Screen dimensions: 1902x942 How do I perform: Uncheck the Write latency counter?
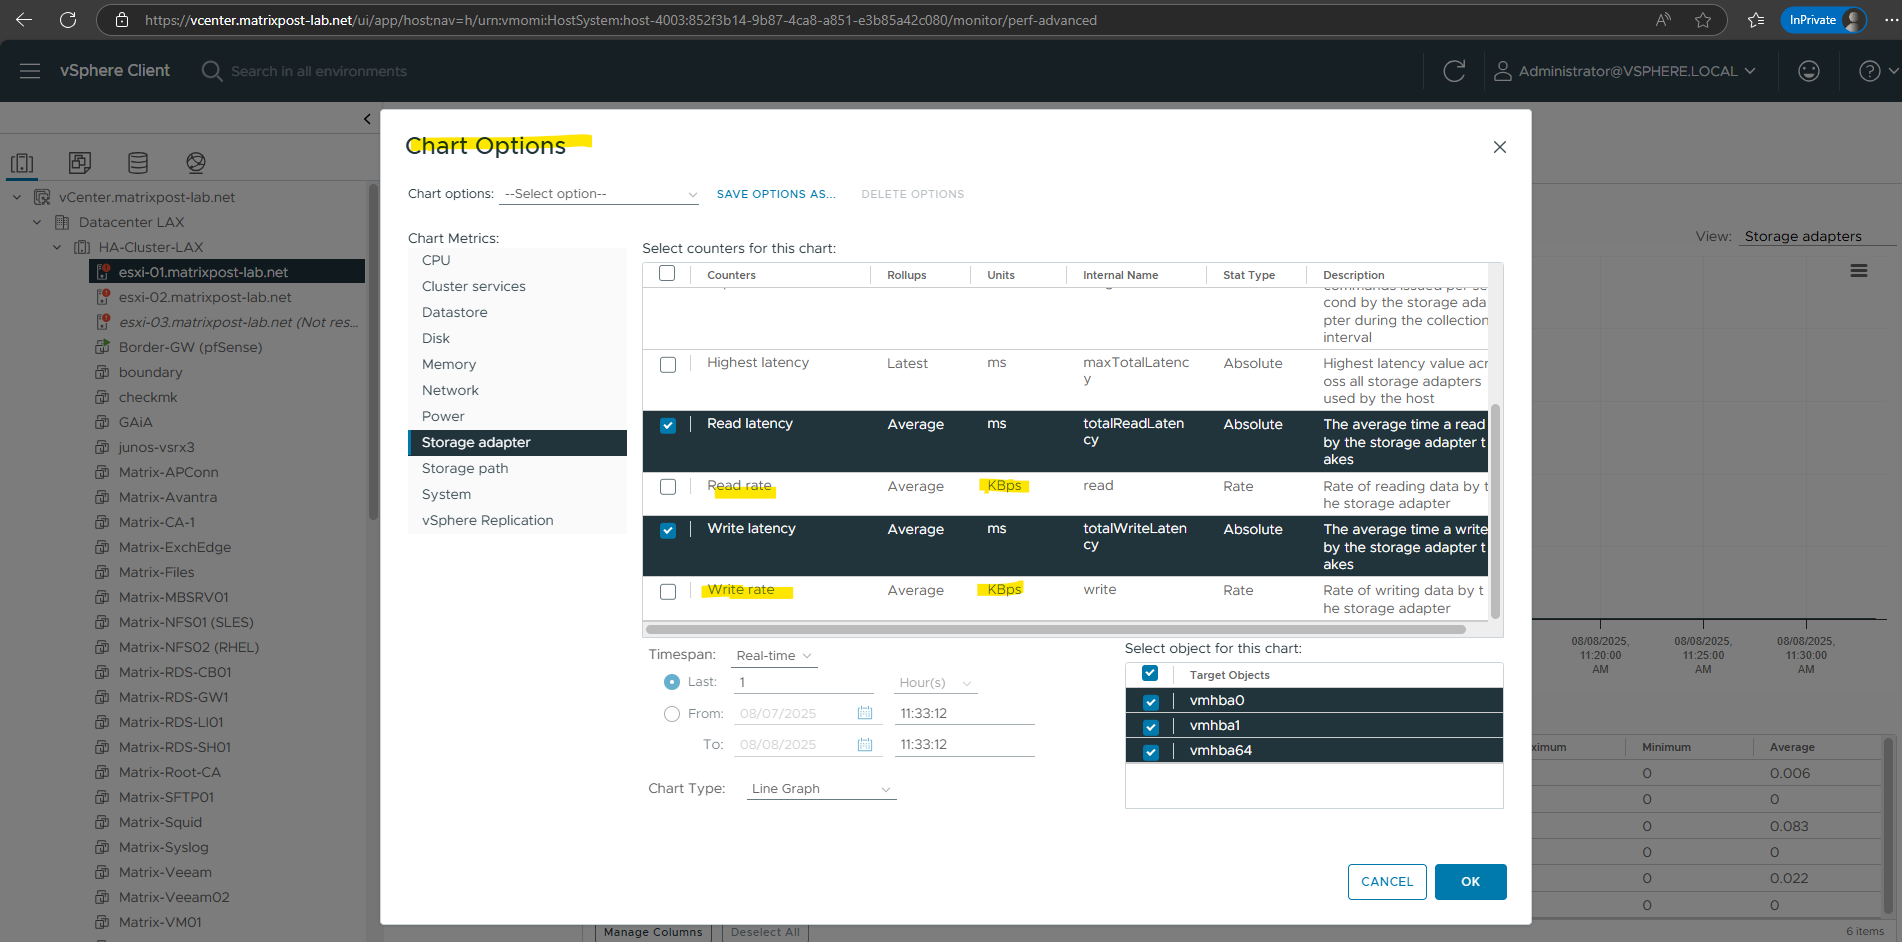[x=668, y=530]
